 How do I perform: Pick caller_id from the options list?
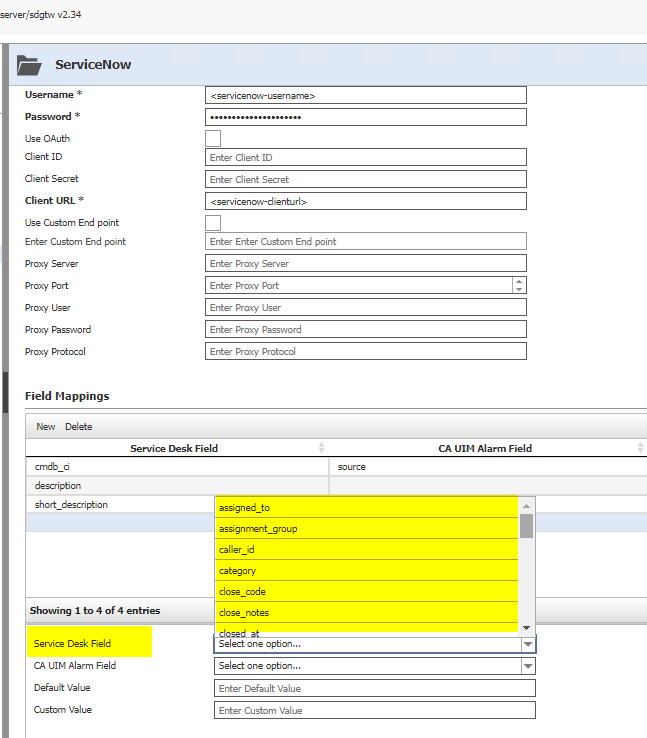[366, 550]
